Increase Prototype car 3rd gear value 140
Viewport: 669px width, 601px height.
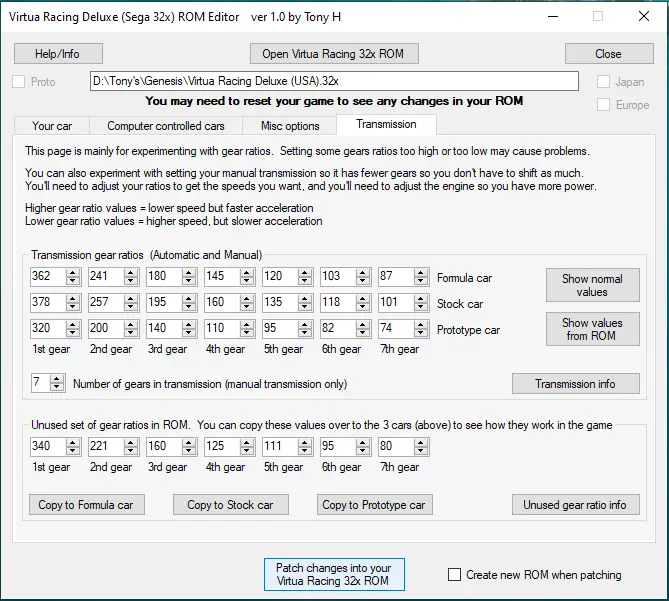pyautogui.click(x=189, y=325)
